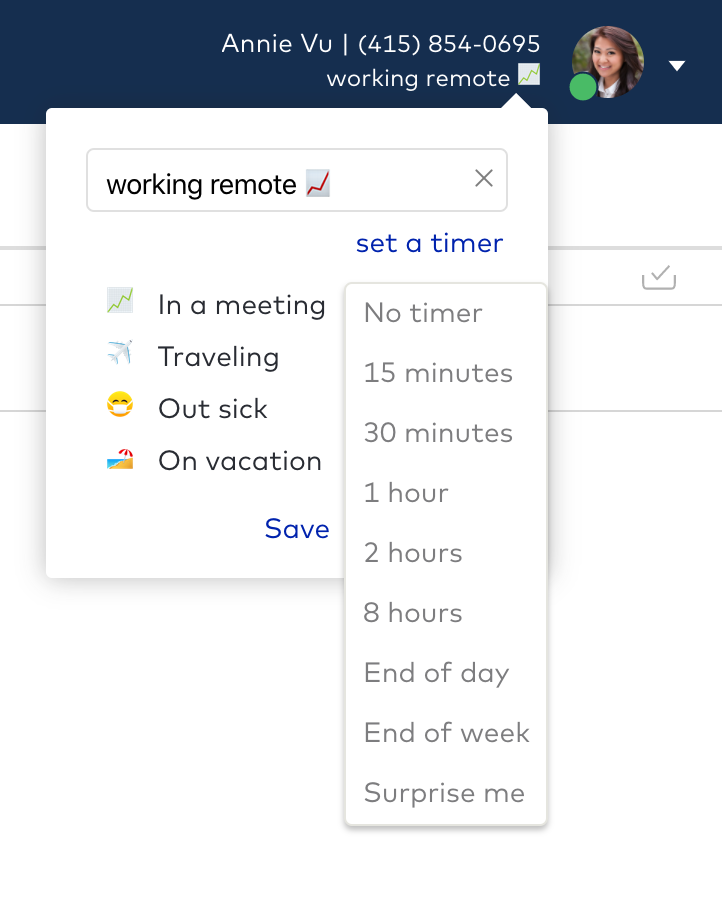Pick End of week timer option
Image resolution: width=722 pixels, height=898 pixels.
point(447,733)
